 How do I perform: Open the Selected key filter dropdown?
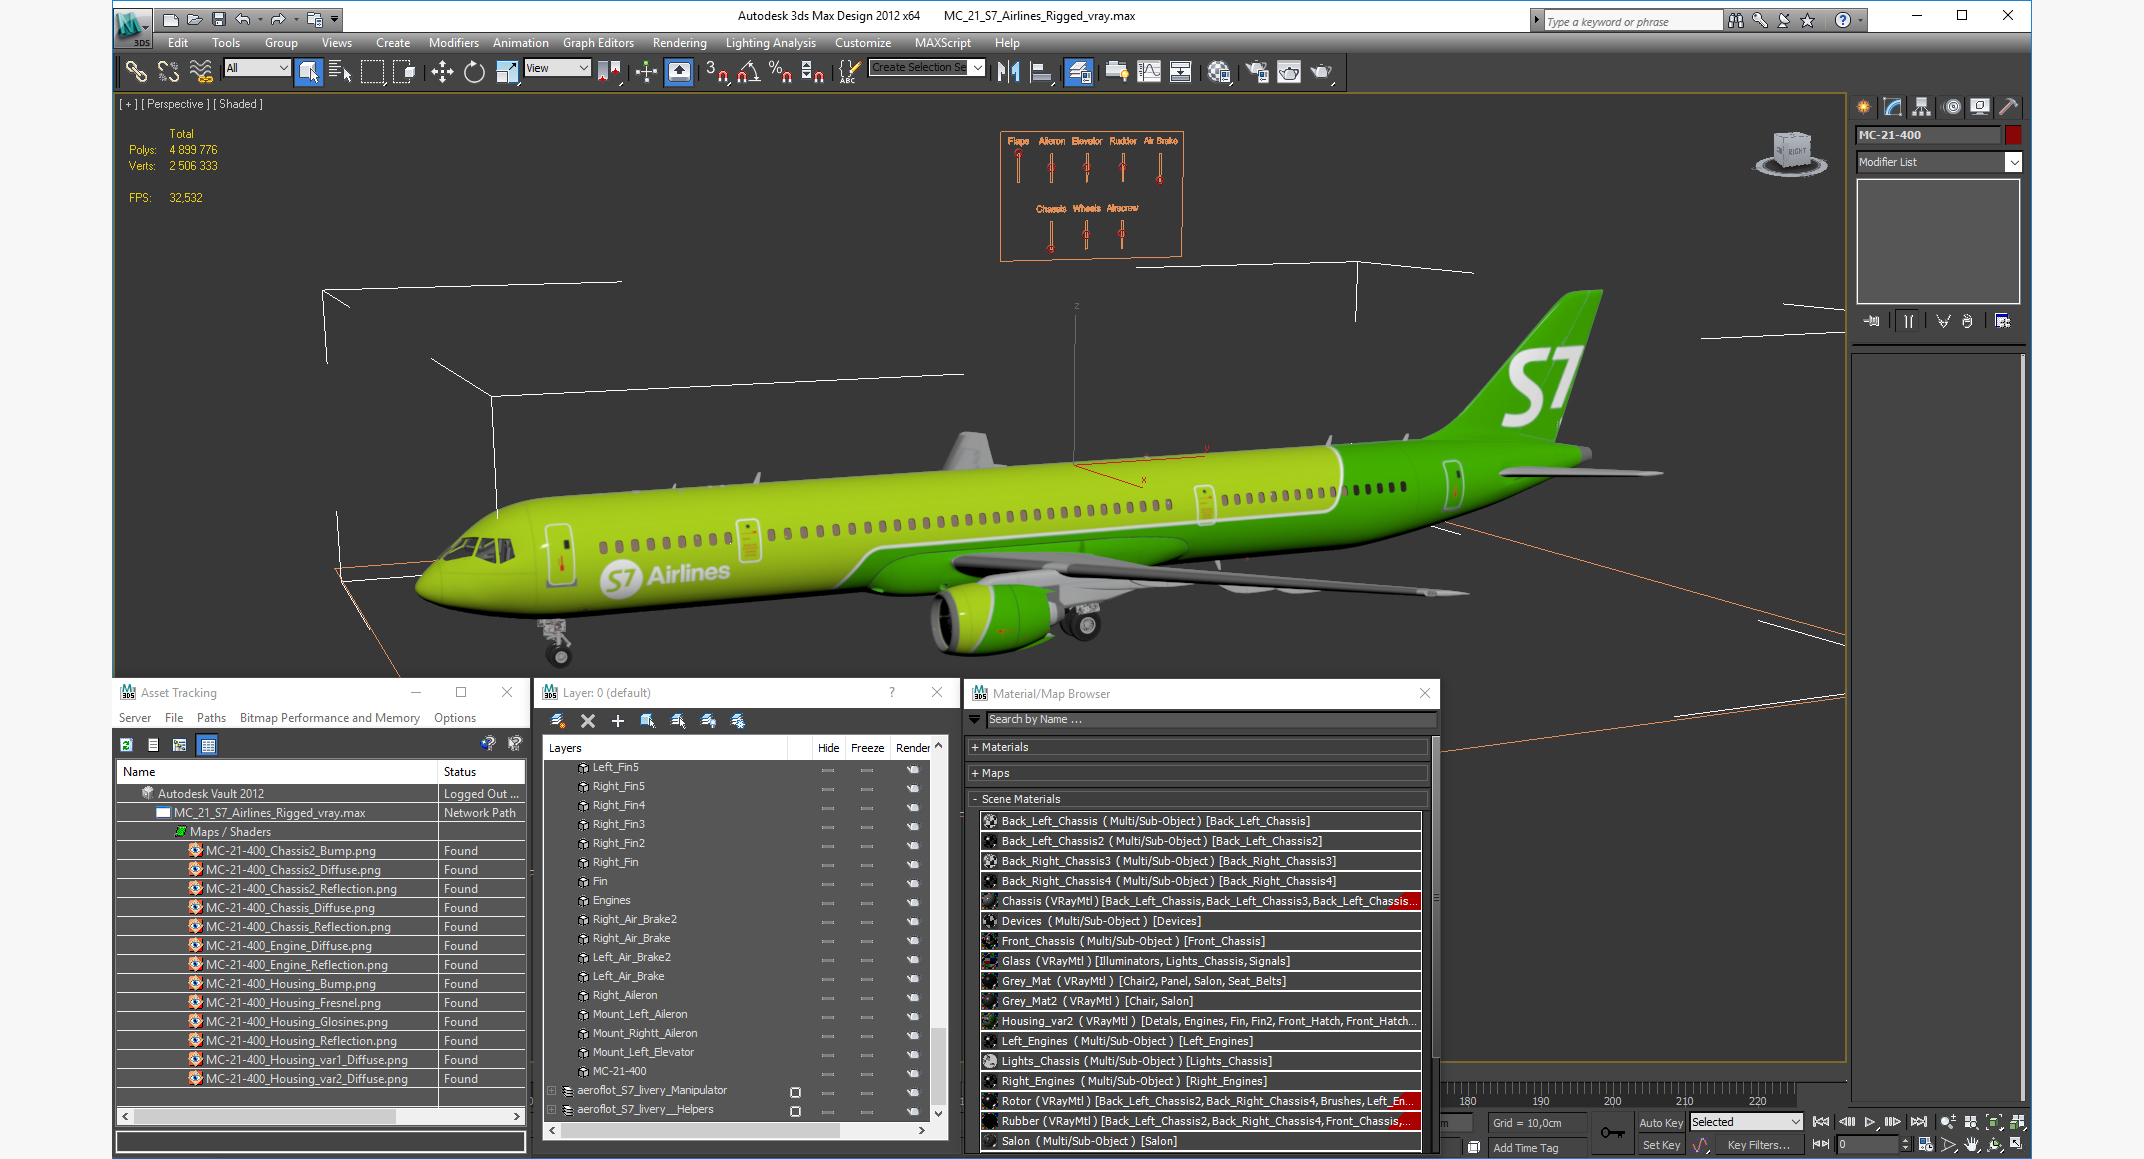click(1745, 1122)
